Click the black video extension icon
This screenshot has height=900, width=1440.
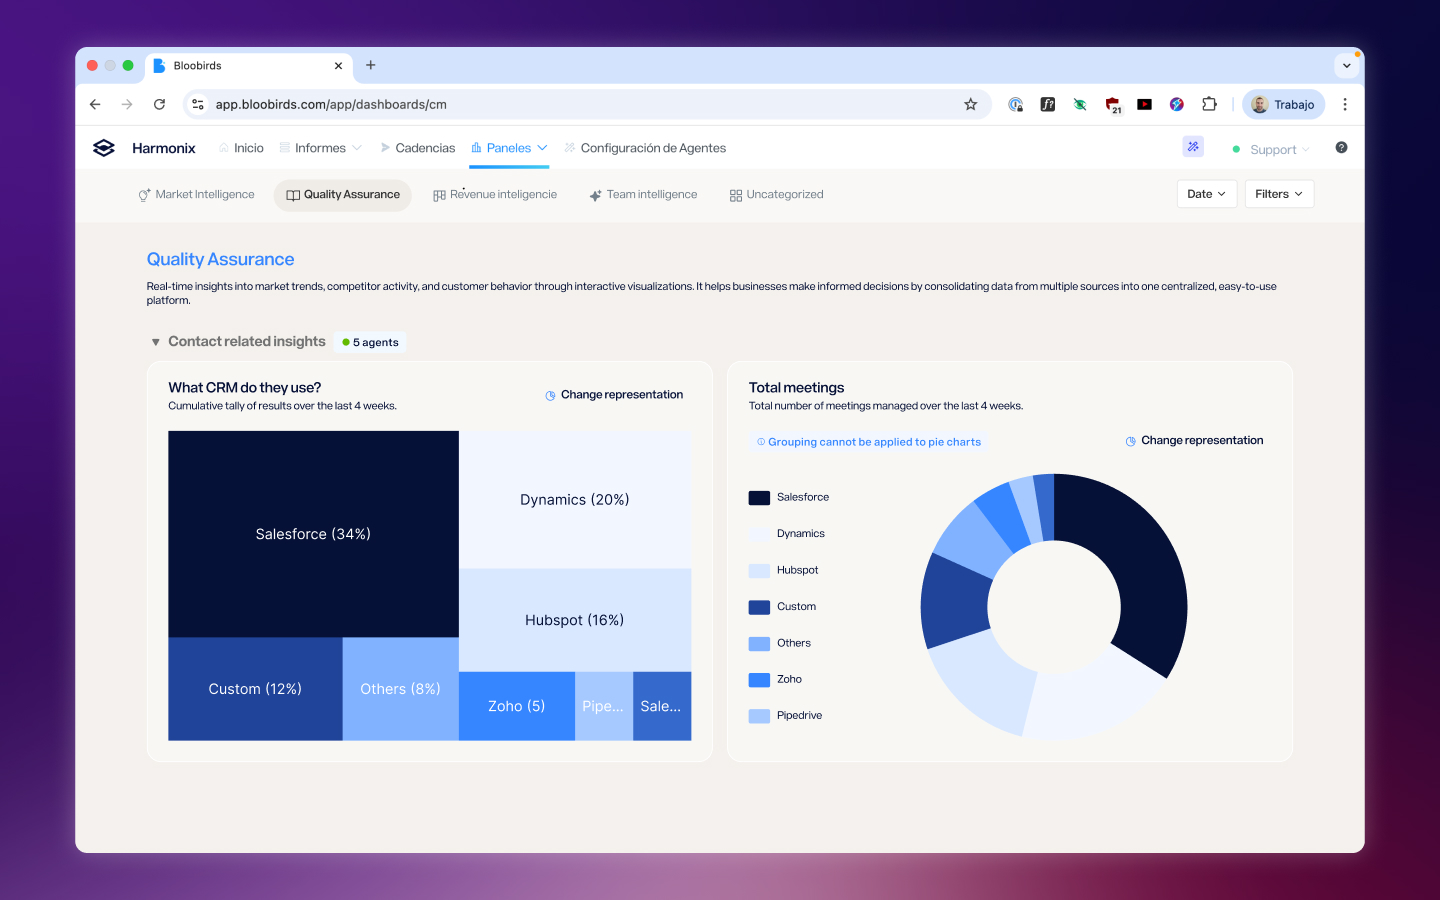click(x=1145, y=104)
